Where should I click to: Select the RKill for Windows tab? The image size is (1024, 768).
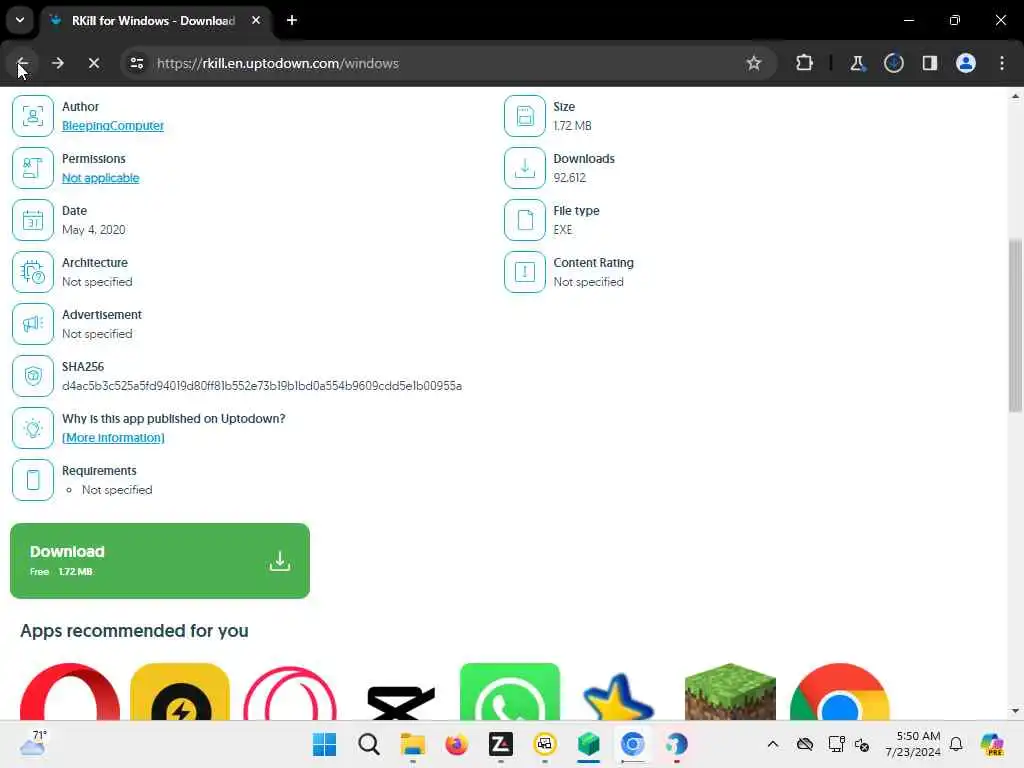click(153, 21)
